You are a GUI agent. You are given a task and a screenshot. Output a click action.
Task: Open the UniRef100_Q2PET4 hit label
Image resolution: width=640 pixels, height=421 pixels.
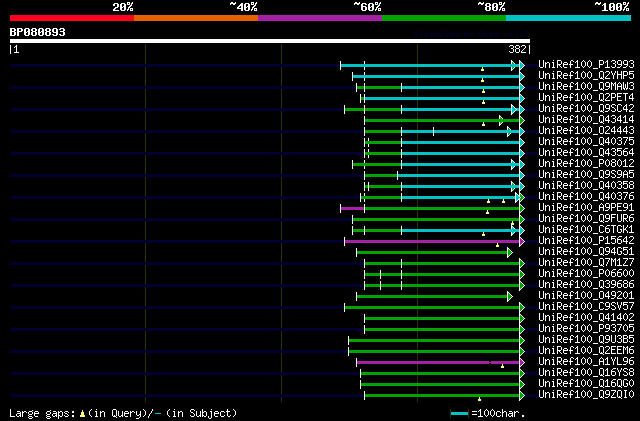[586, 98]
